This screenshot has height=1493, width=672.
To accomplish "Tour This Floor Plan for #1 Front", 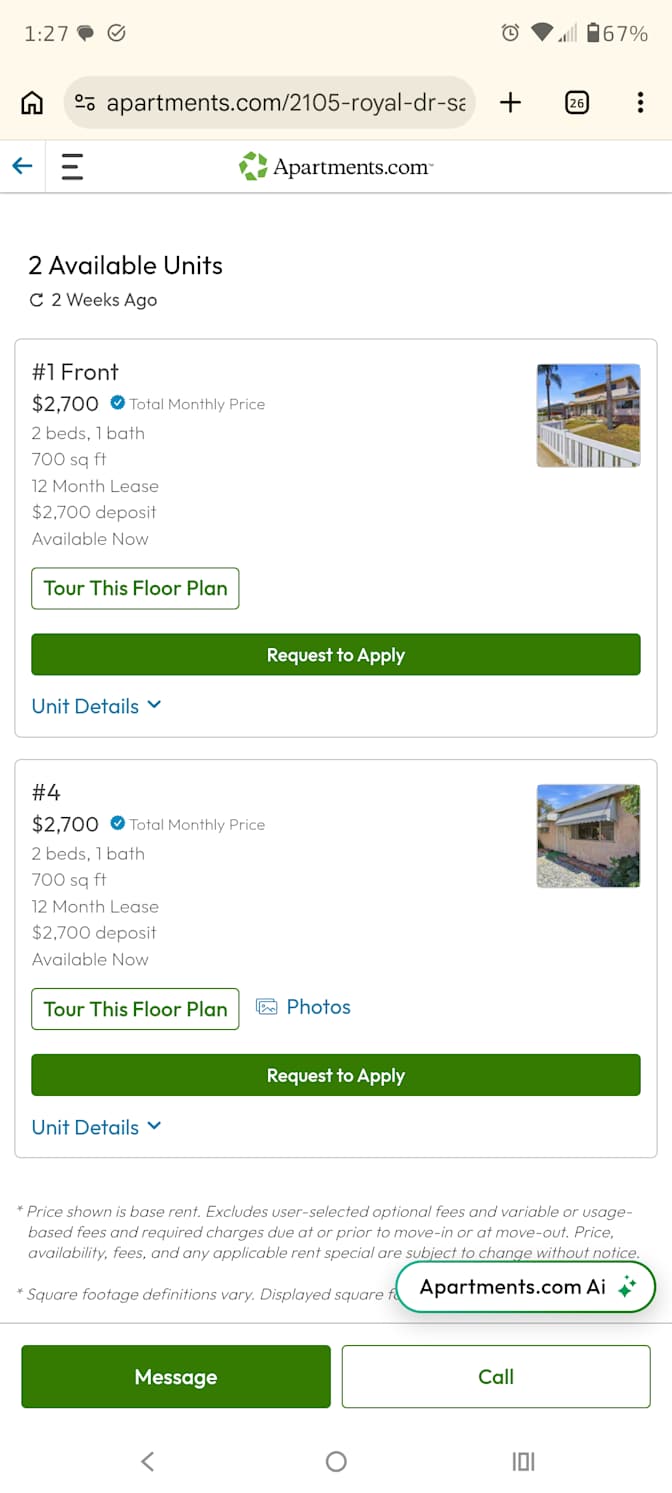I will 135,588.
